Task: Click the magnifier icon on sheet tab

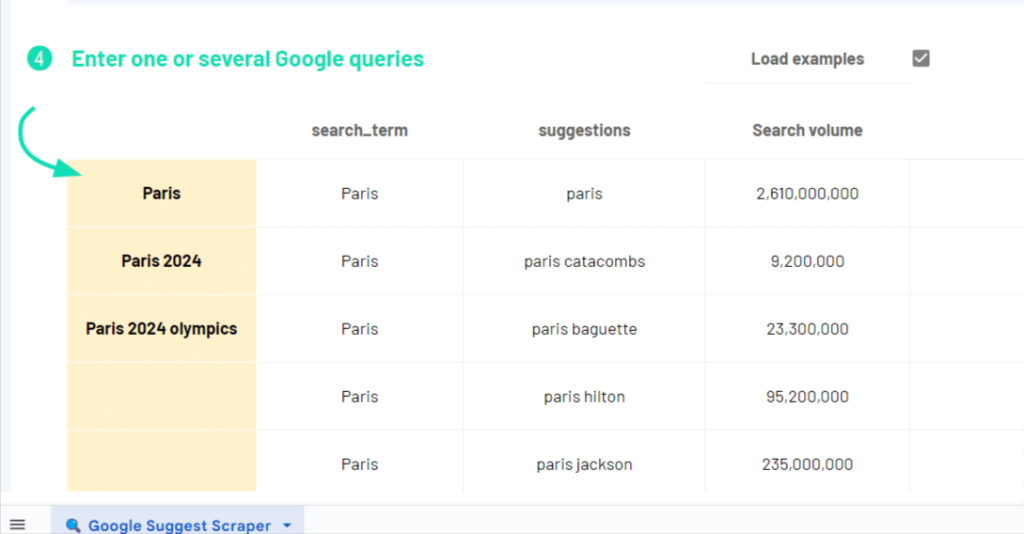Action: click(73, 525)
